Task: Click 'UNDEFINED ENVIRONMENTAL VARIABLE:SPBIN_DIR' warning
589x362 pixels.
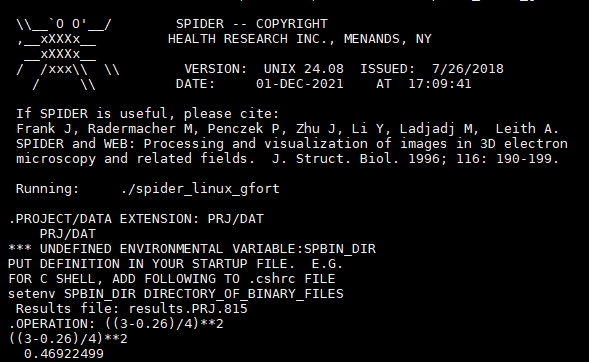Action: (x=208, y=249)
